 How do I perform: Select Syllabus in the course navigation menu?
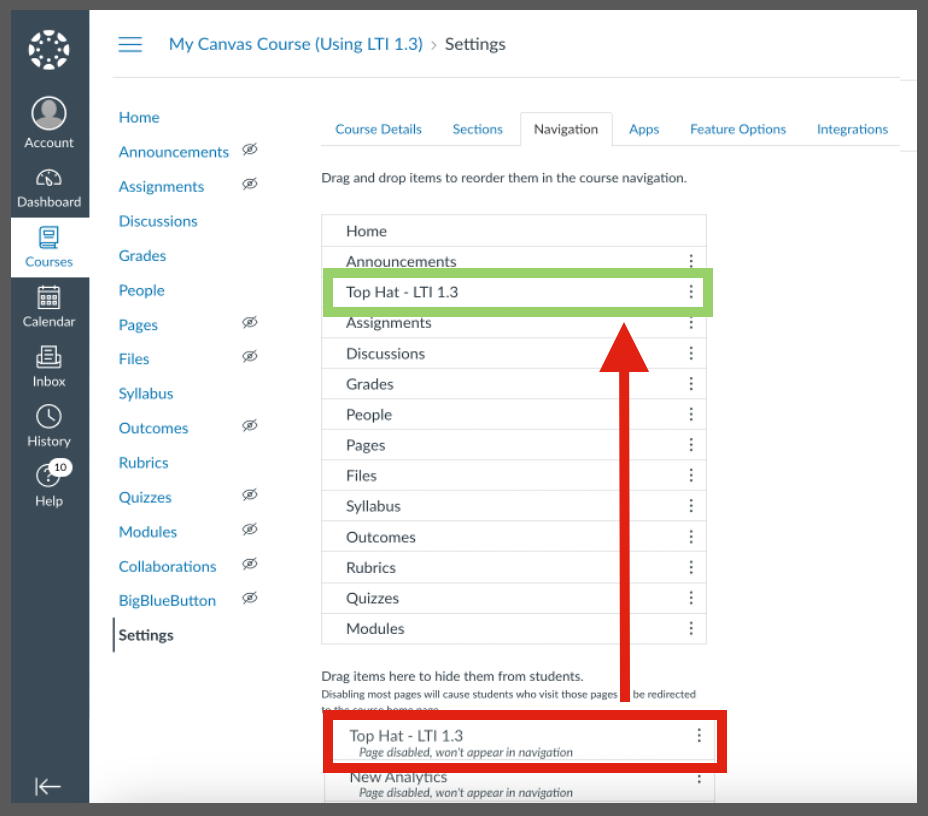tap(146, 393)
